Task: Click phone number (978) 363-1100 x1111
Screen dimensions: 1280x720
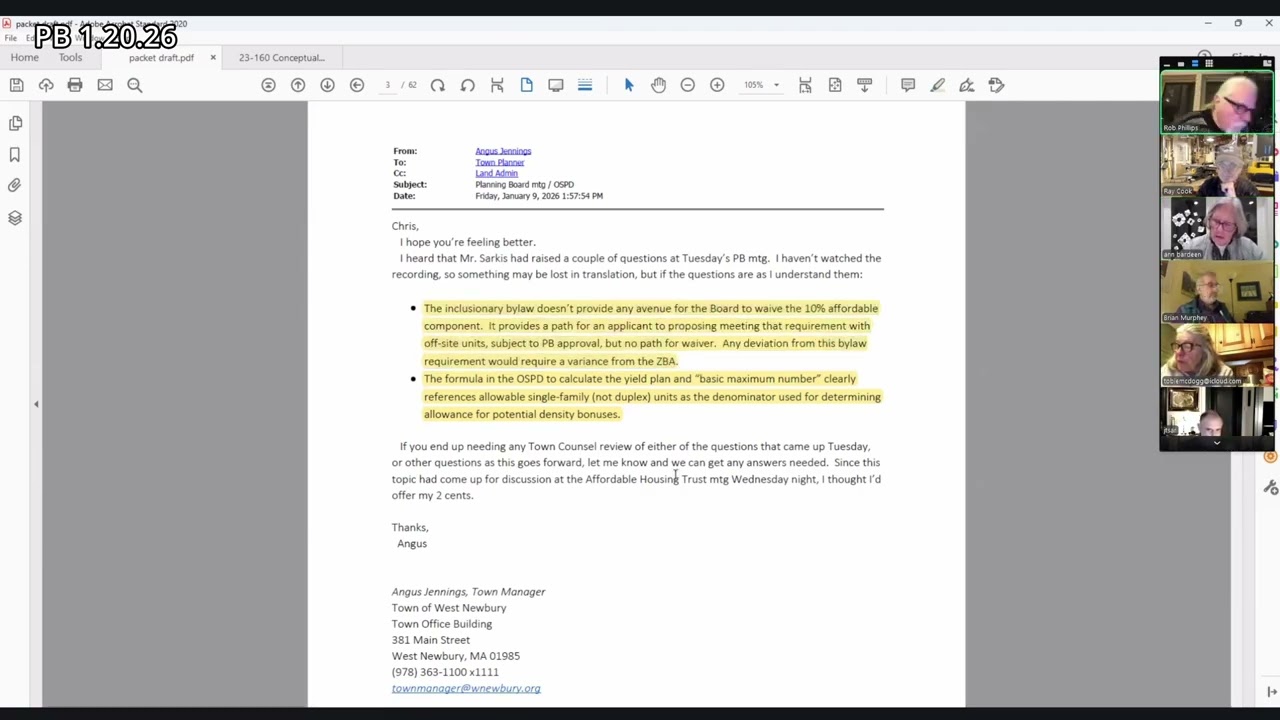Action: point(445,672)
